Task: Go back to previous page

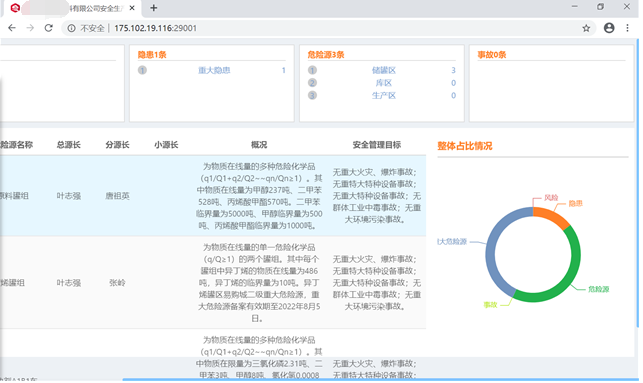Action: click(12, 28)
